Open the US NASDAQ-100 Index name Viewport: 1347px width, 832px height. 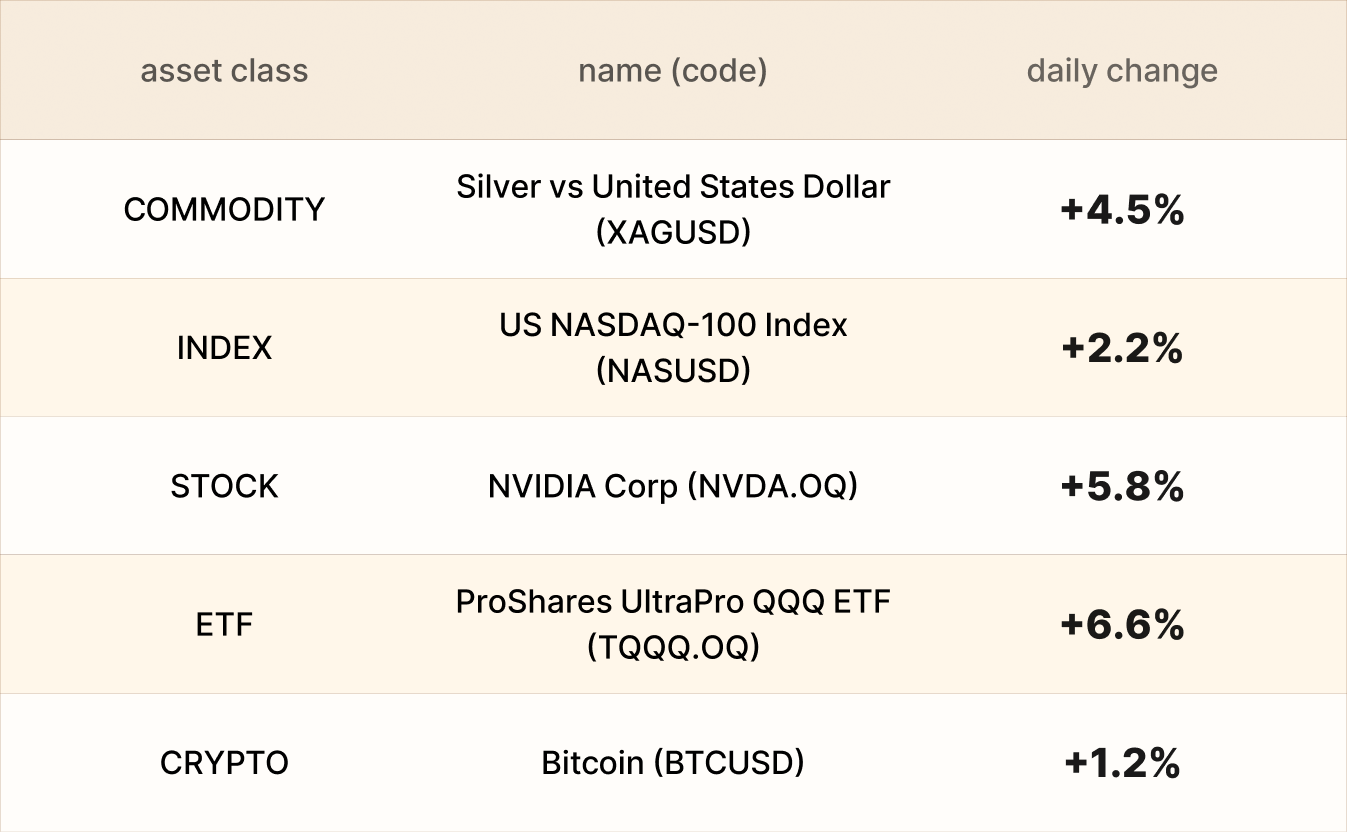click(673, 325)
